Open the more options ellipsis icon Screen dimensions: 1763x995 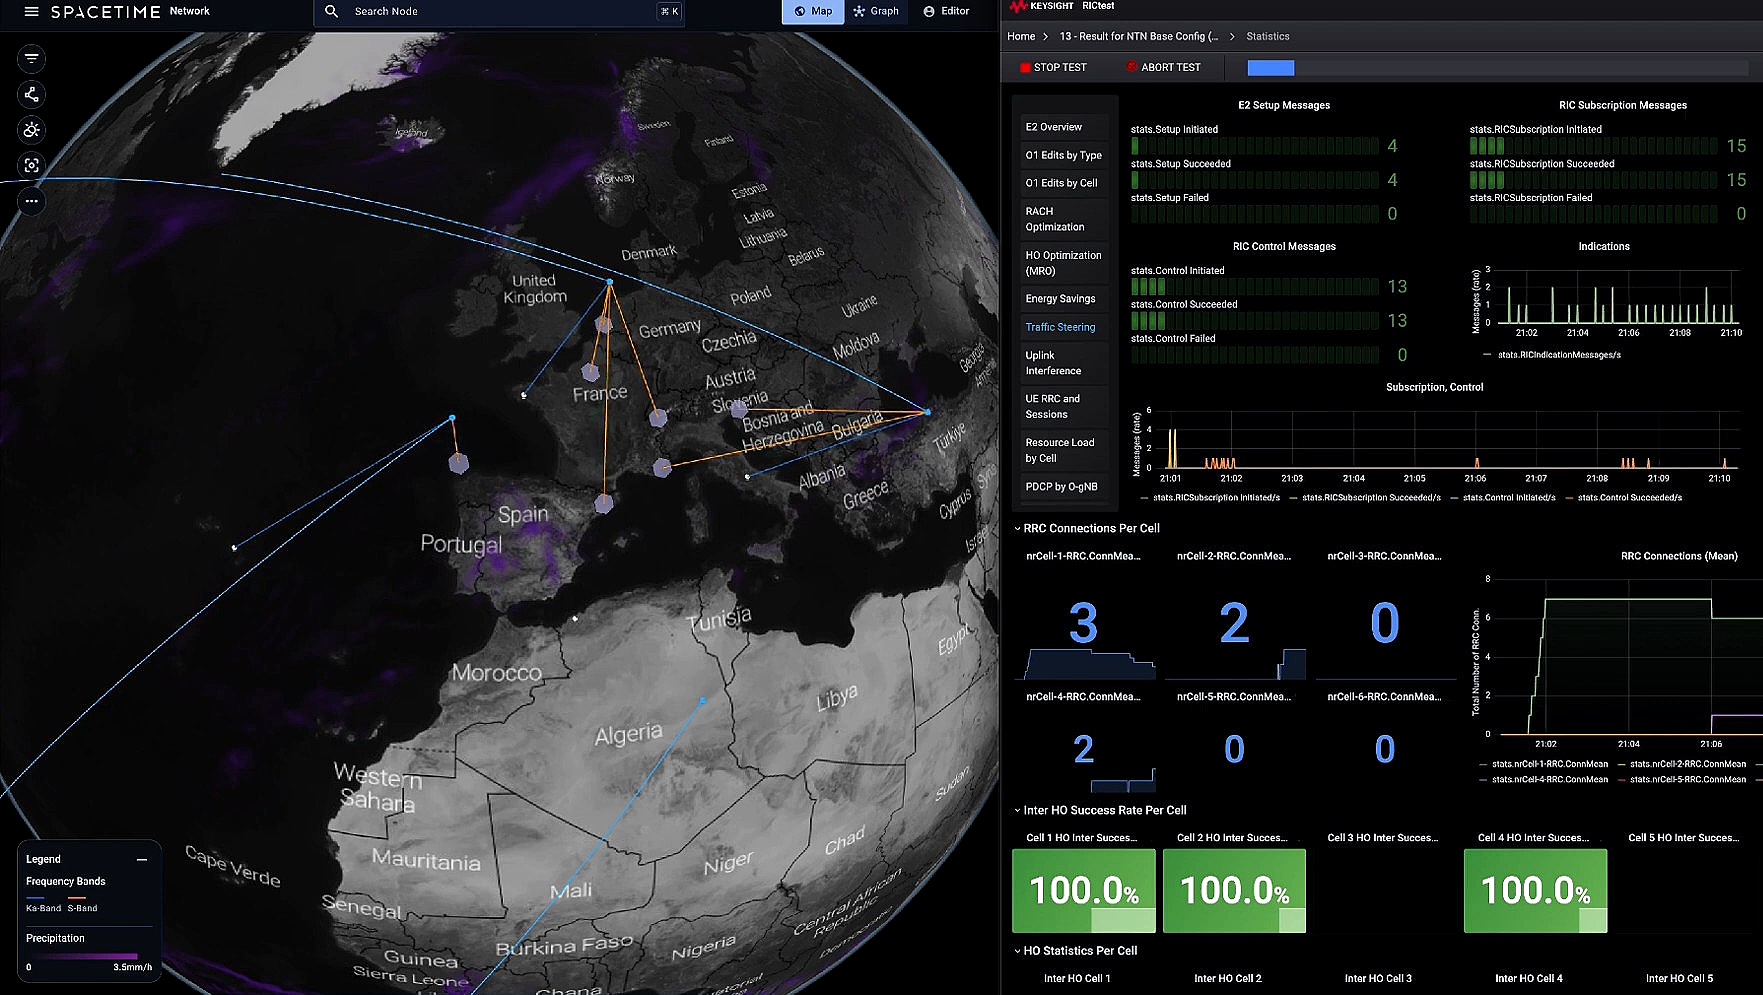coord(32,201)
